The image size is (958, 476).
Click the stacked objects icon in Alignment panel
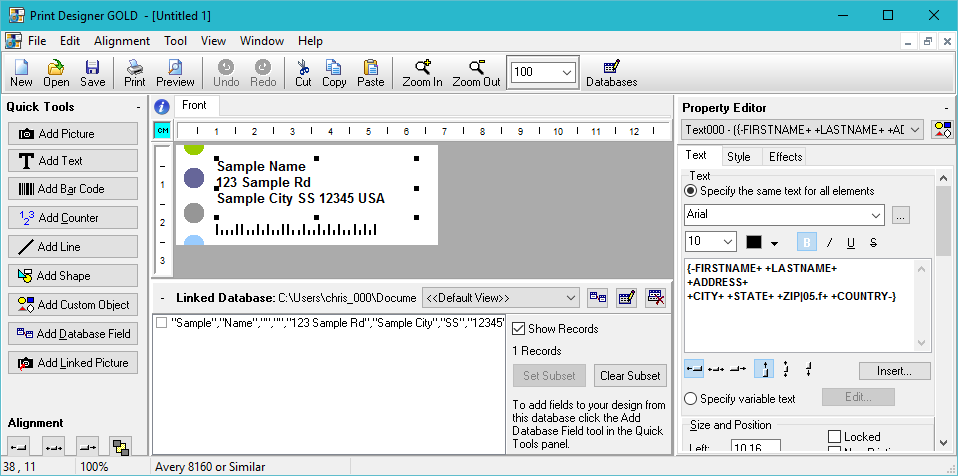[x=121, y=447]
